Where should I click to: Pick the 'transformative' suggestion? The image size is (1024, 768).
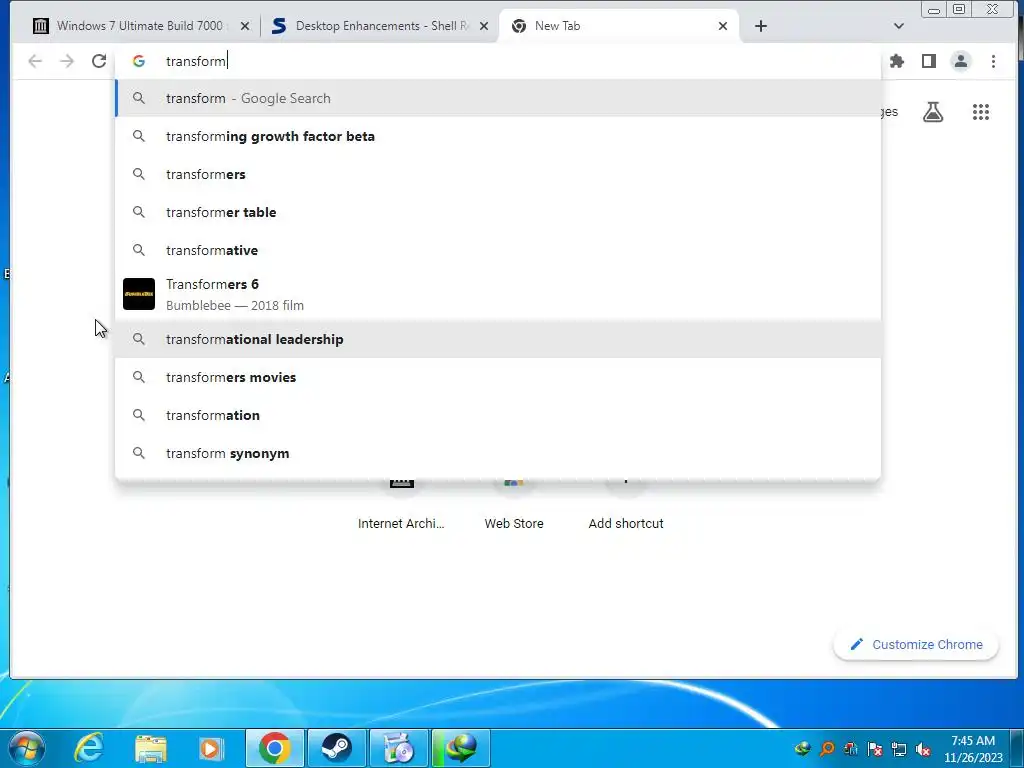coord(498,250)
